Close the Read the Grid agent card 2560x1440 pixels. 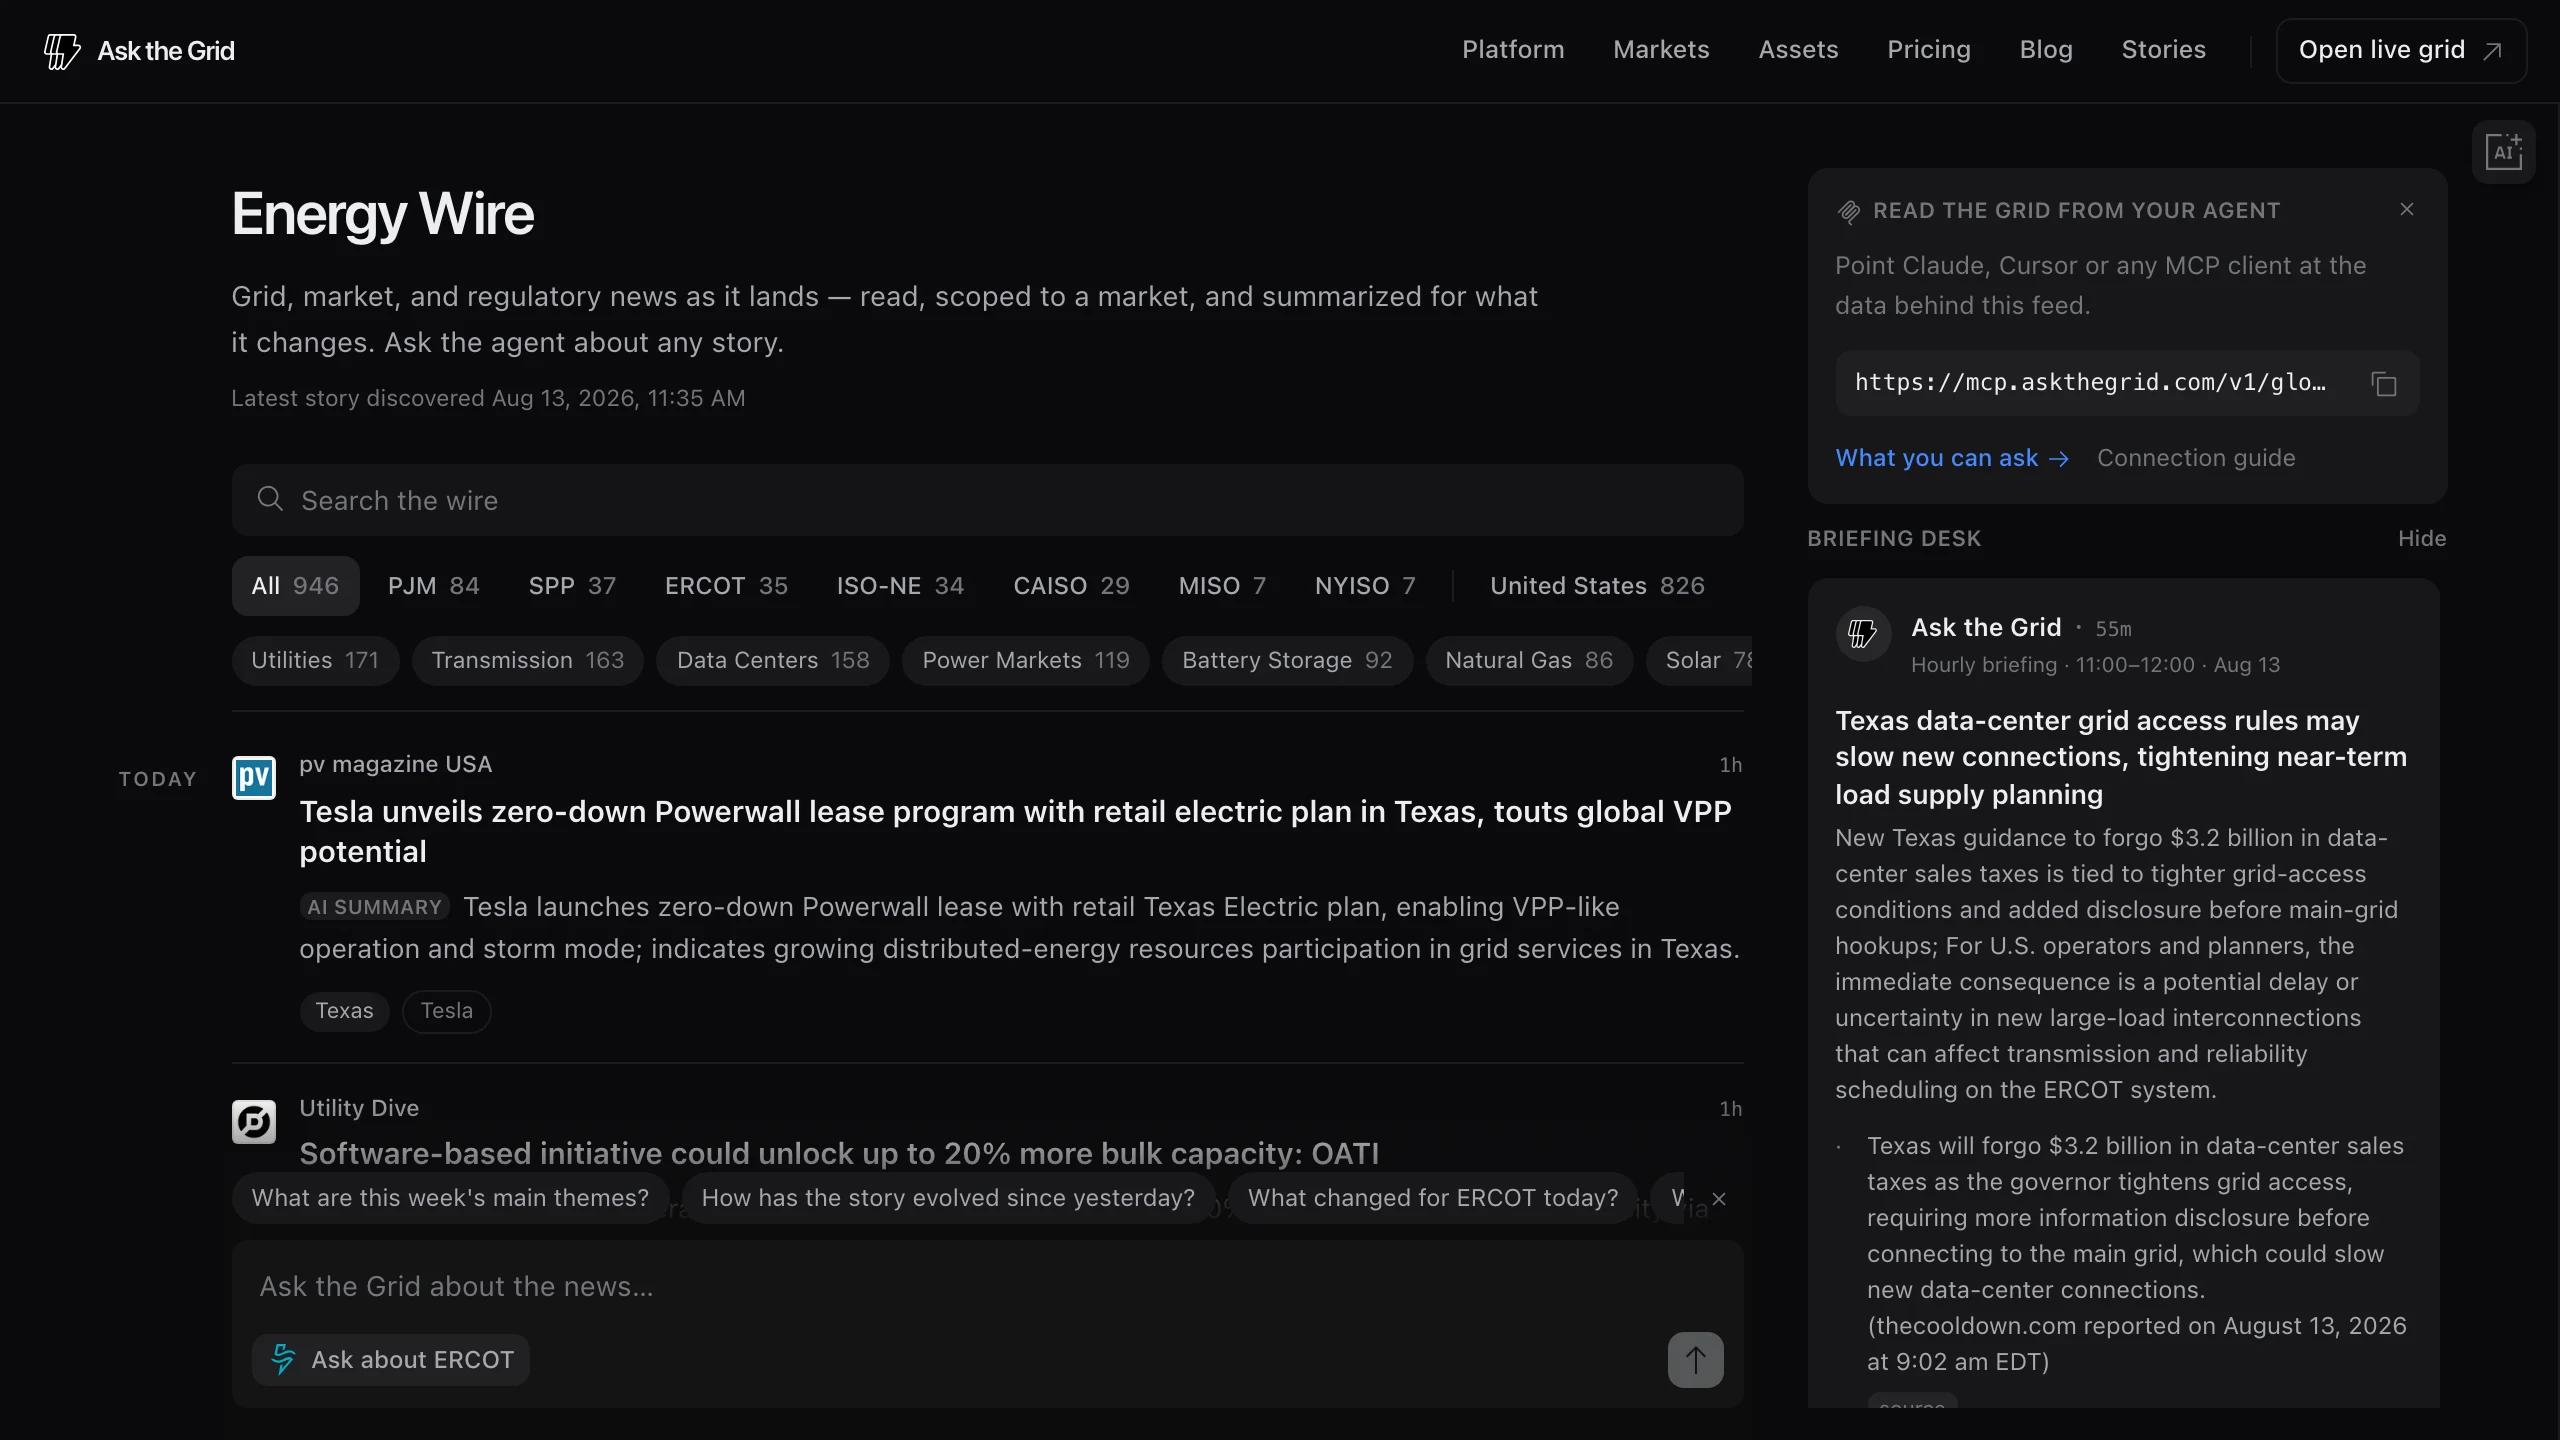coord(2407,209)
